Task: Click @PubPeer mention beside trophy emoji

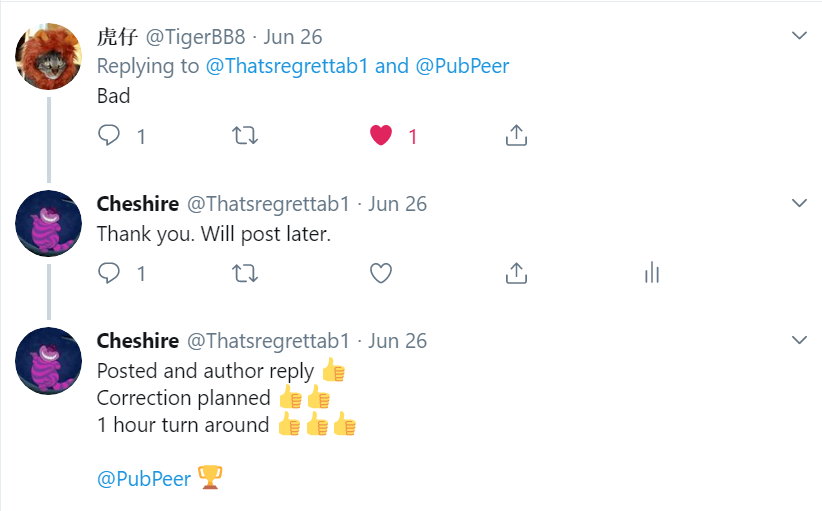Action: [x=144, y=479]
